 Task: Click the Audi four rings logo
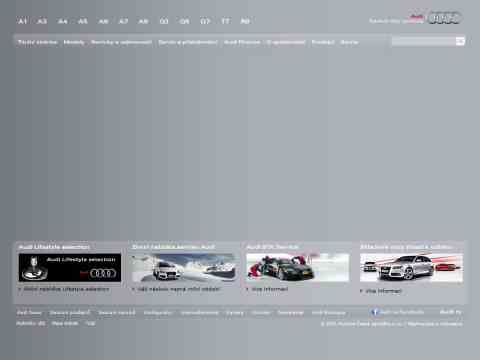click(444, 18)
